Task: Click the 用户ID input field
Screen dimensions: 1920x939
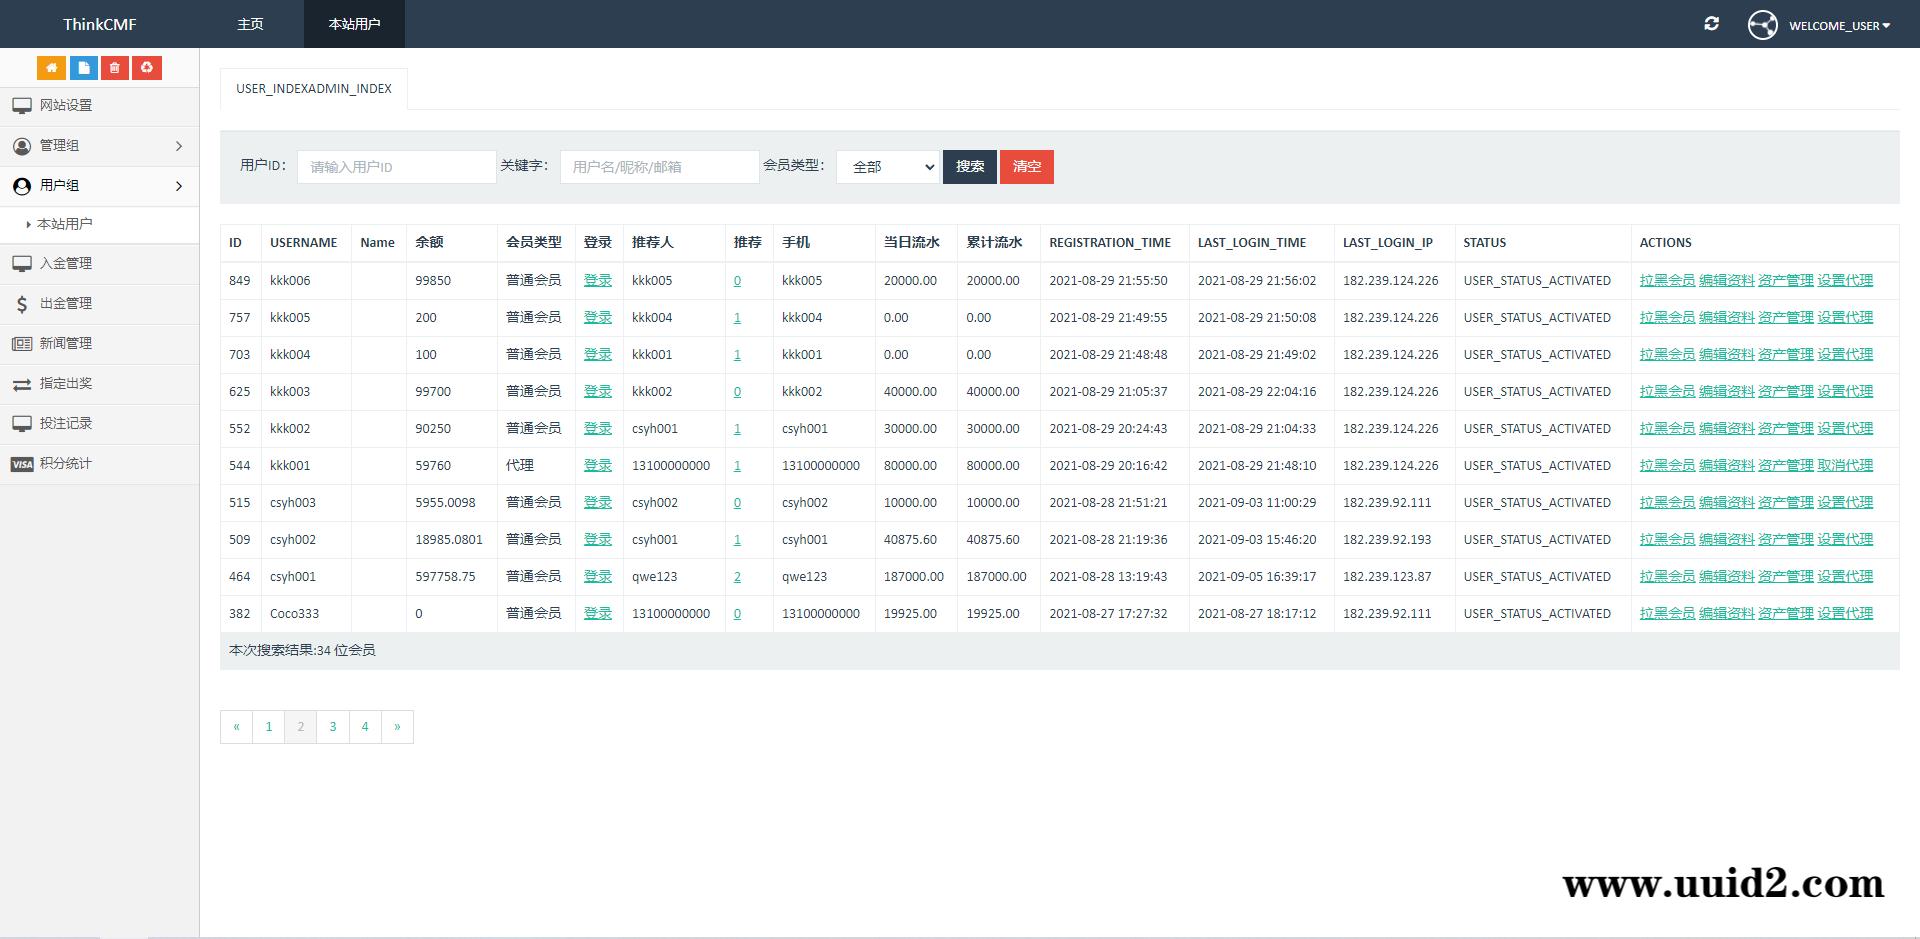Action: (x=396, y=167)
